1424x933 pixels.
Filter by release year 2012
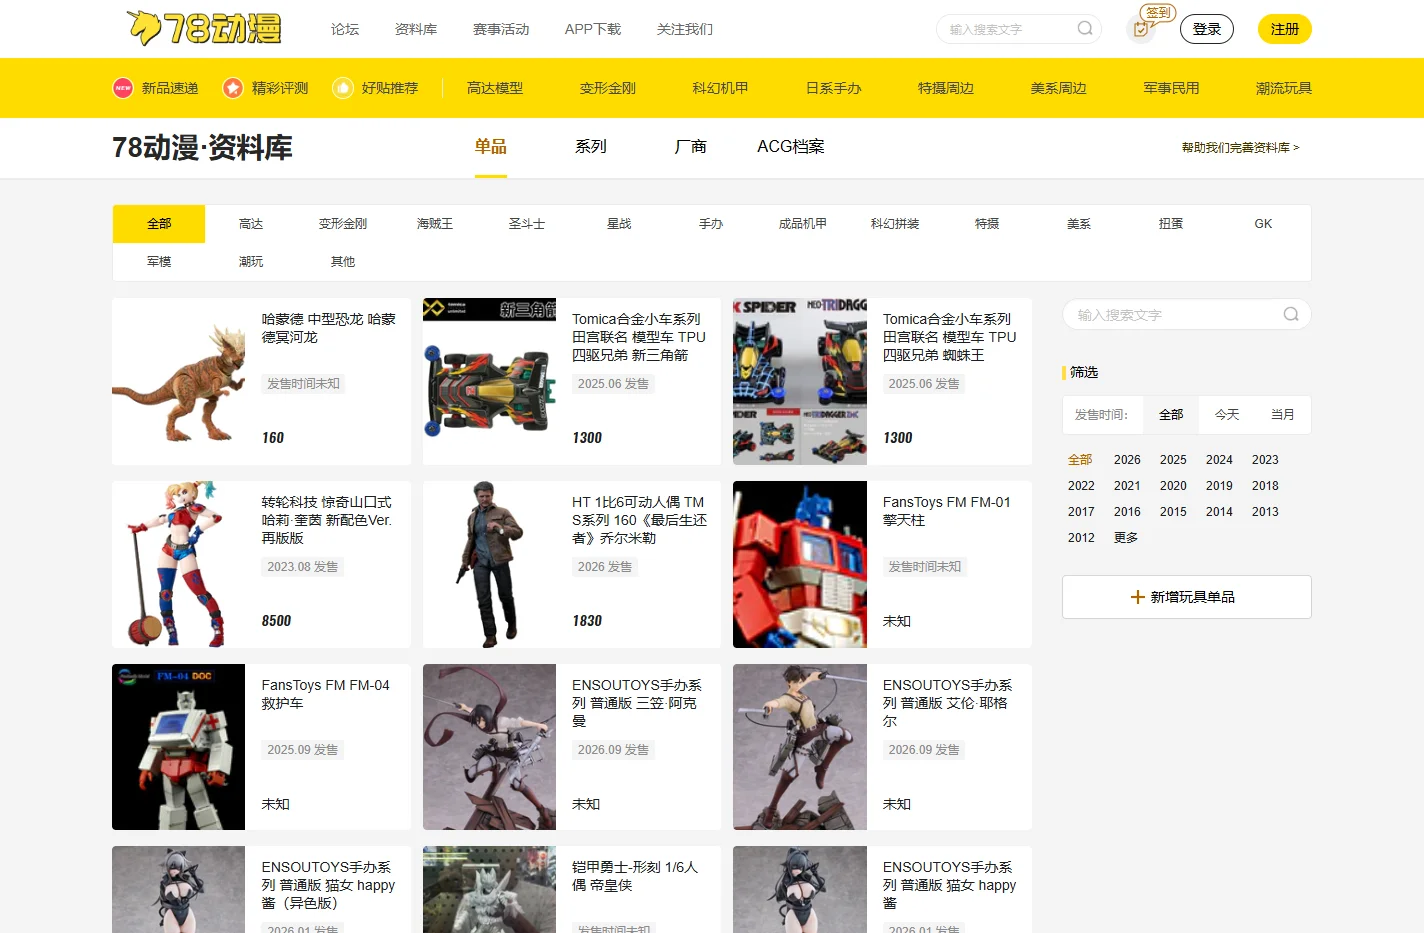1081,538
